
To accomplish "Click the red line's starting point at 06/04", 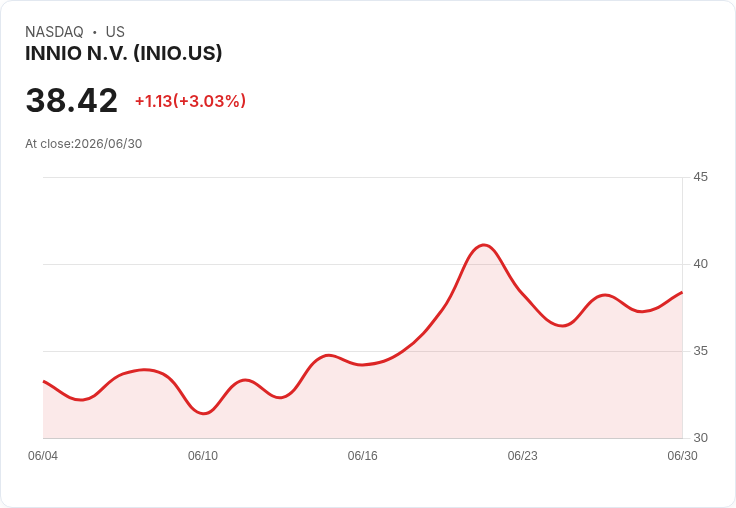I will coord(44,381).
